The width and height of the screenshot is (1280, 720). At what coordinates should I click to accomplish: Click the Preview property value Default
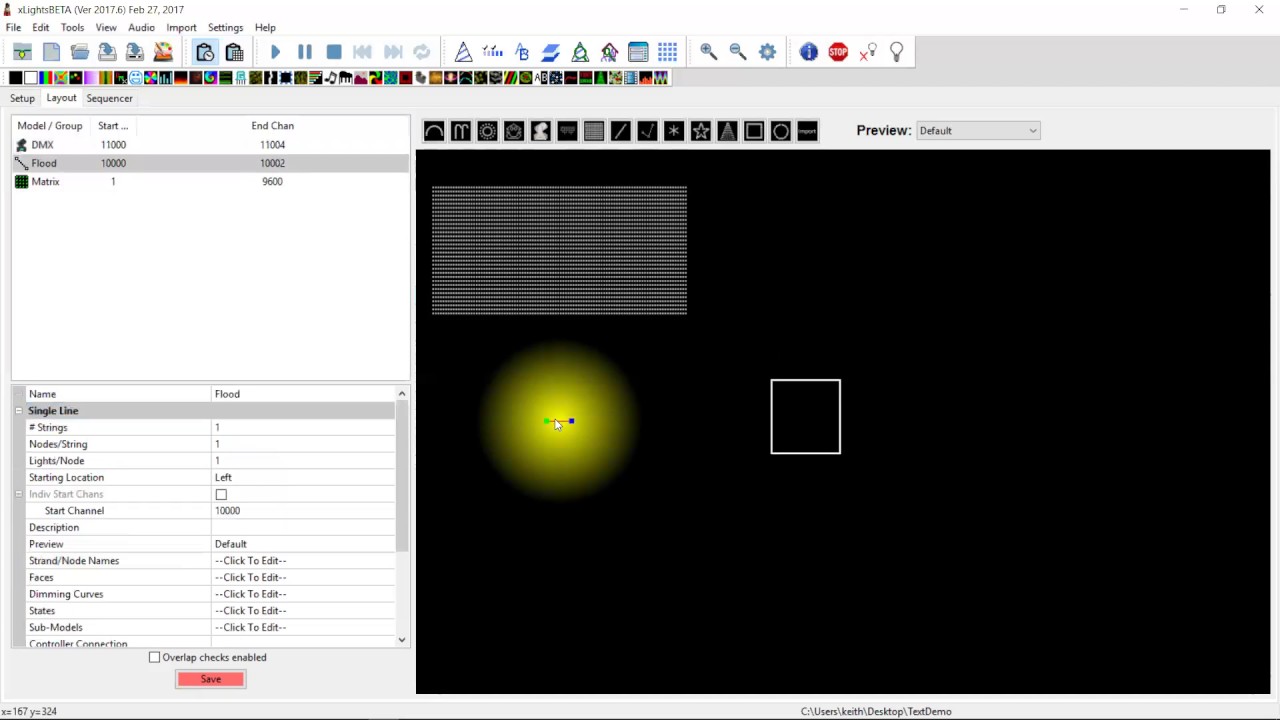pos(304,544)
